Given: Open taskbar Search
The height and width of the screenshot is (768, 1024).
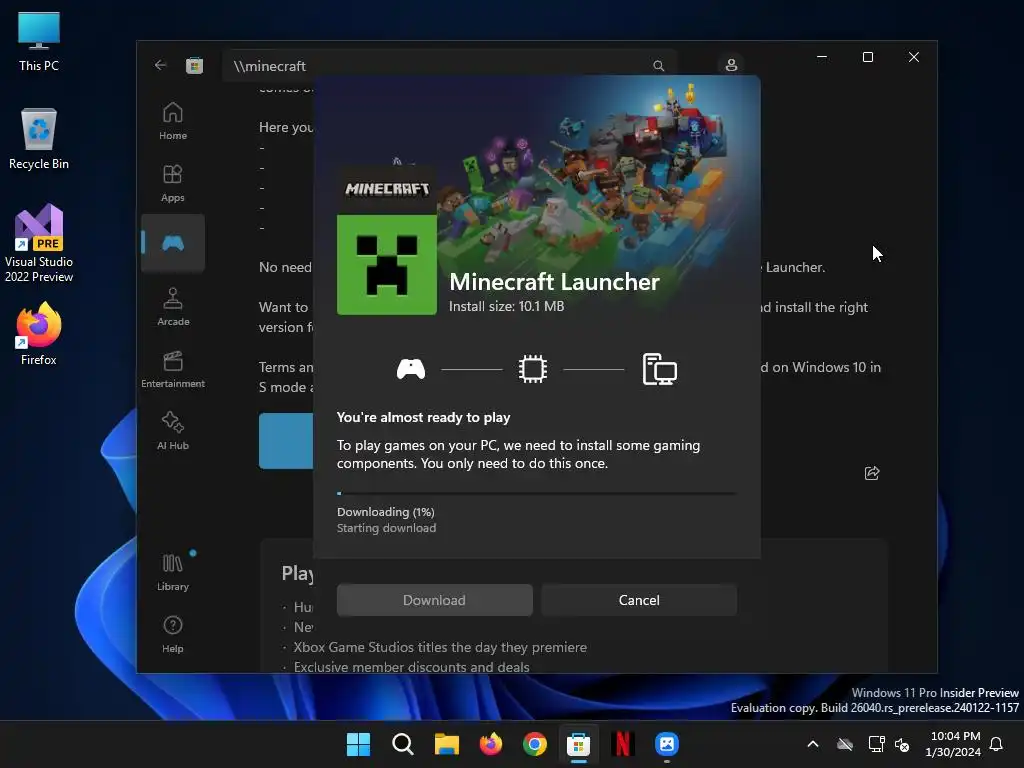Looking at the screenshot, I should [x=402, y=744].
